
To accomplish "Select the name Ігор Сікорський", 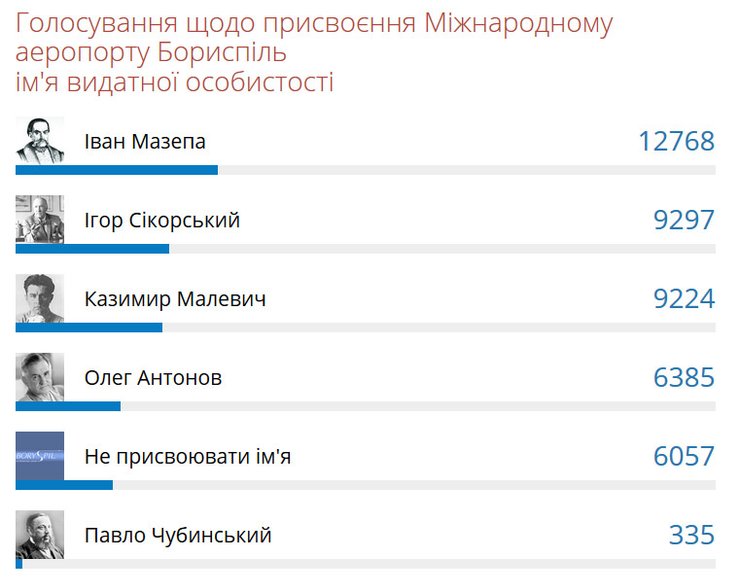I will tap(162, 220).
